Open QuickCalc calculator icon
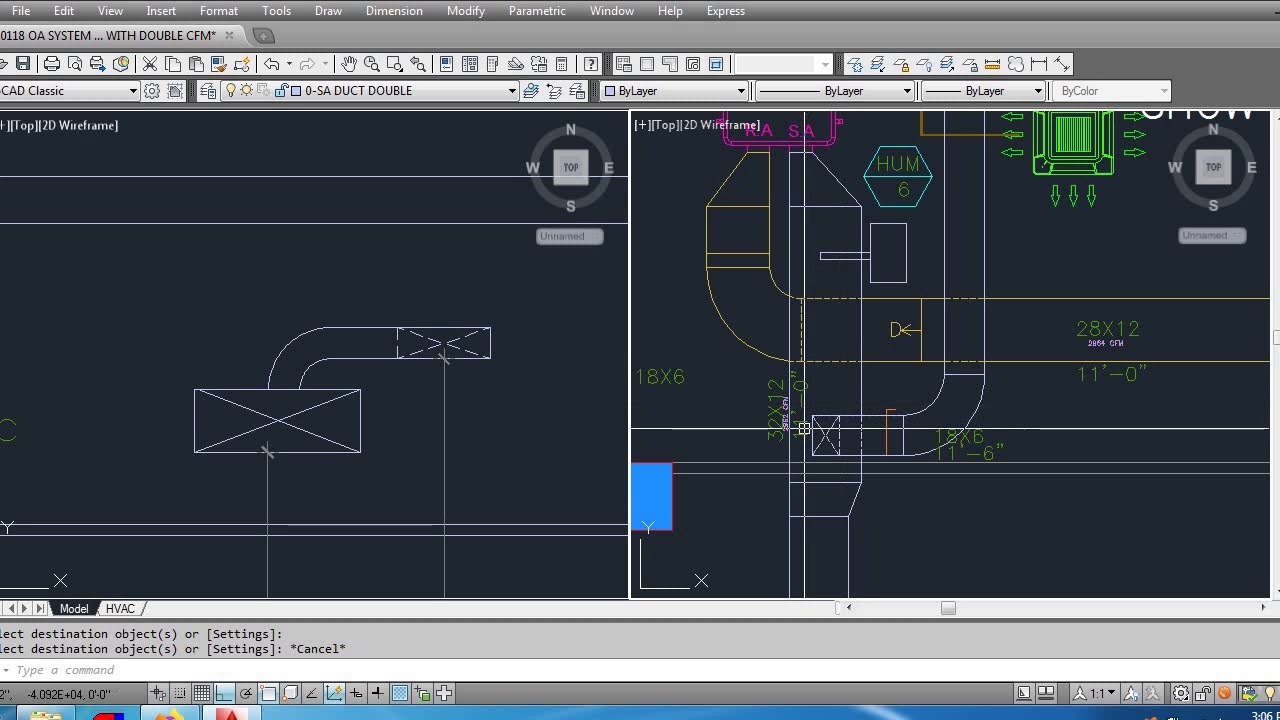This screenshot has height=720, width=1280. (x=561, y=64)
